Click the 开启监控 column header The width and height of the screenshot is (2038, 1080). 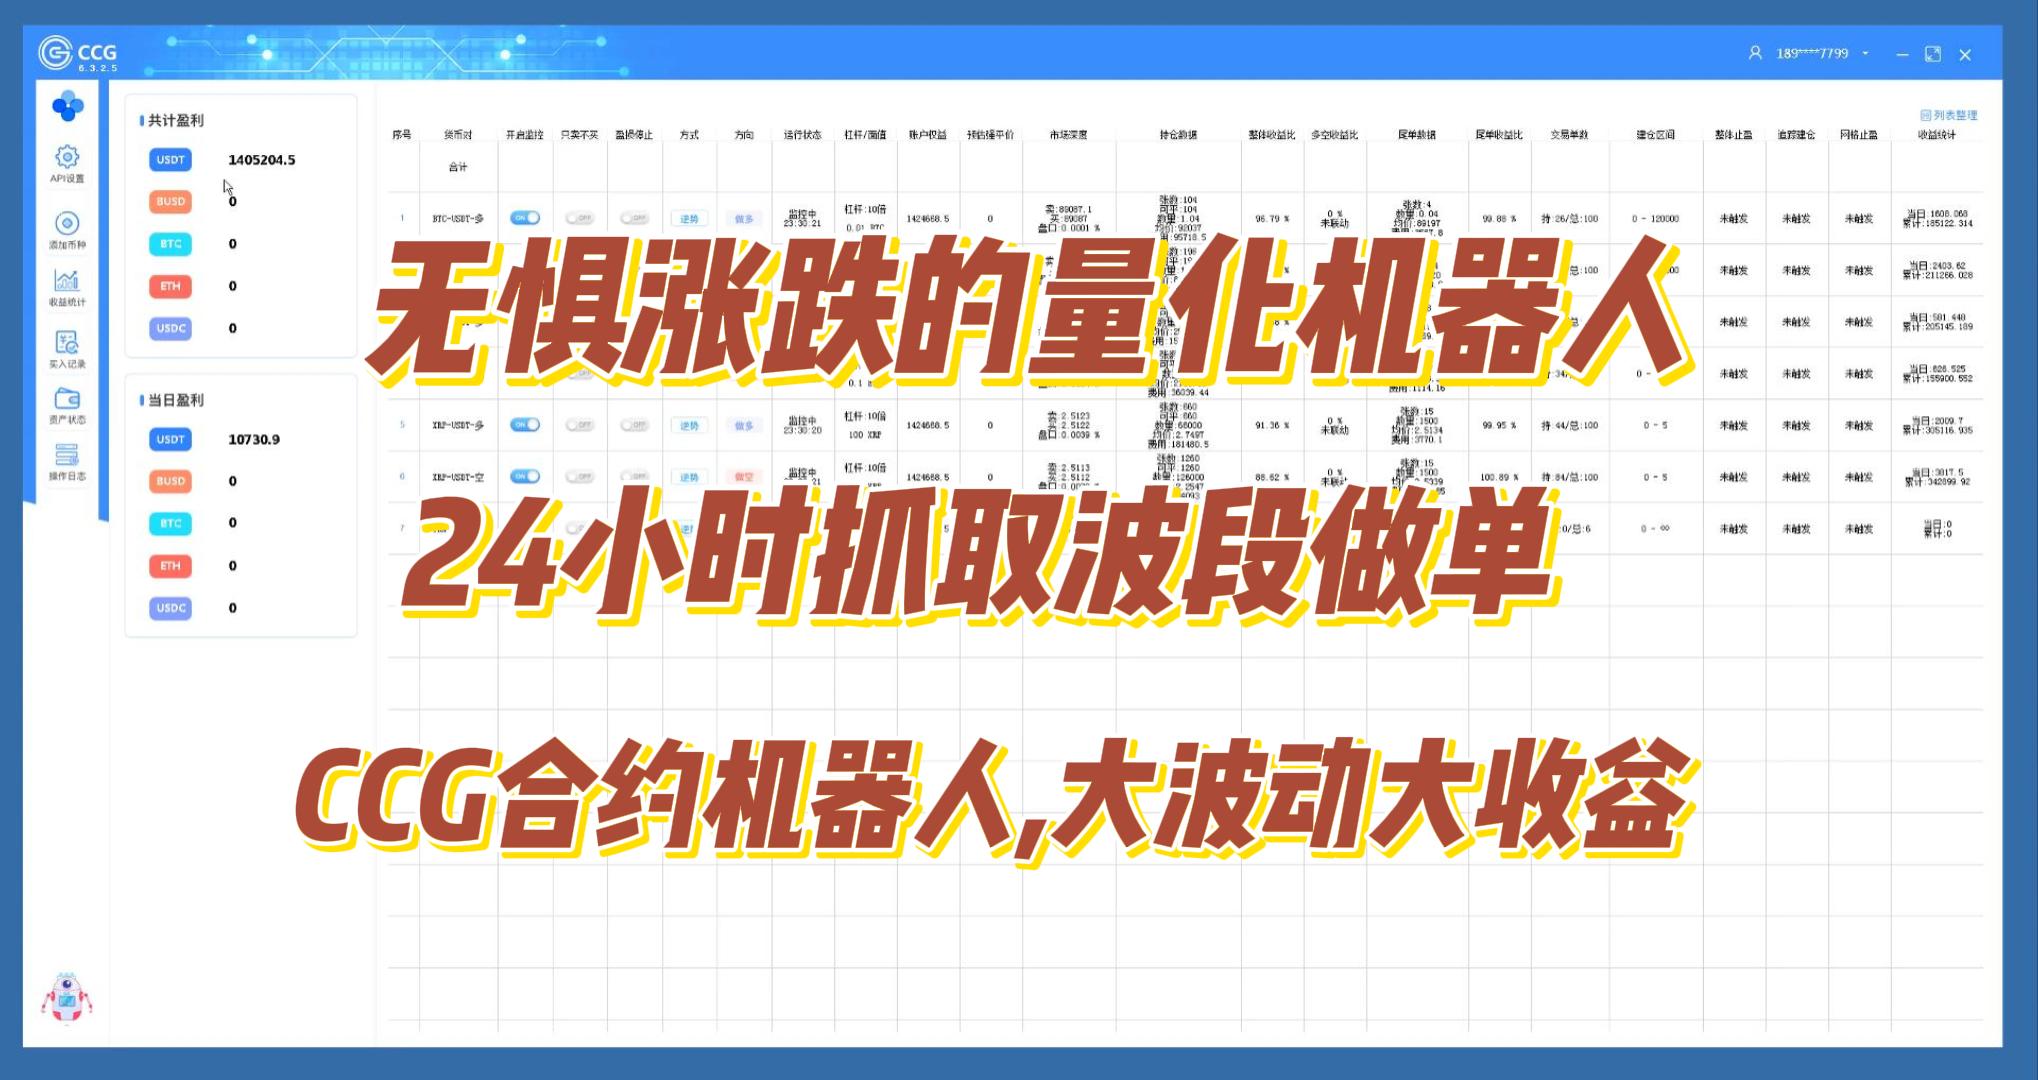coord(525,134)
